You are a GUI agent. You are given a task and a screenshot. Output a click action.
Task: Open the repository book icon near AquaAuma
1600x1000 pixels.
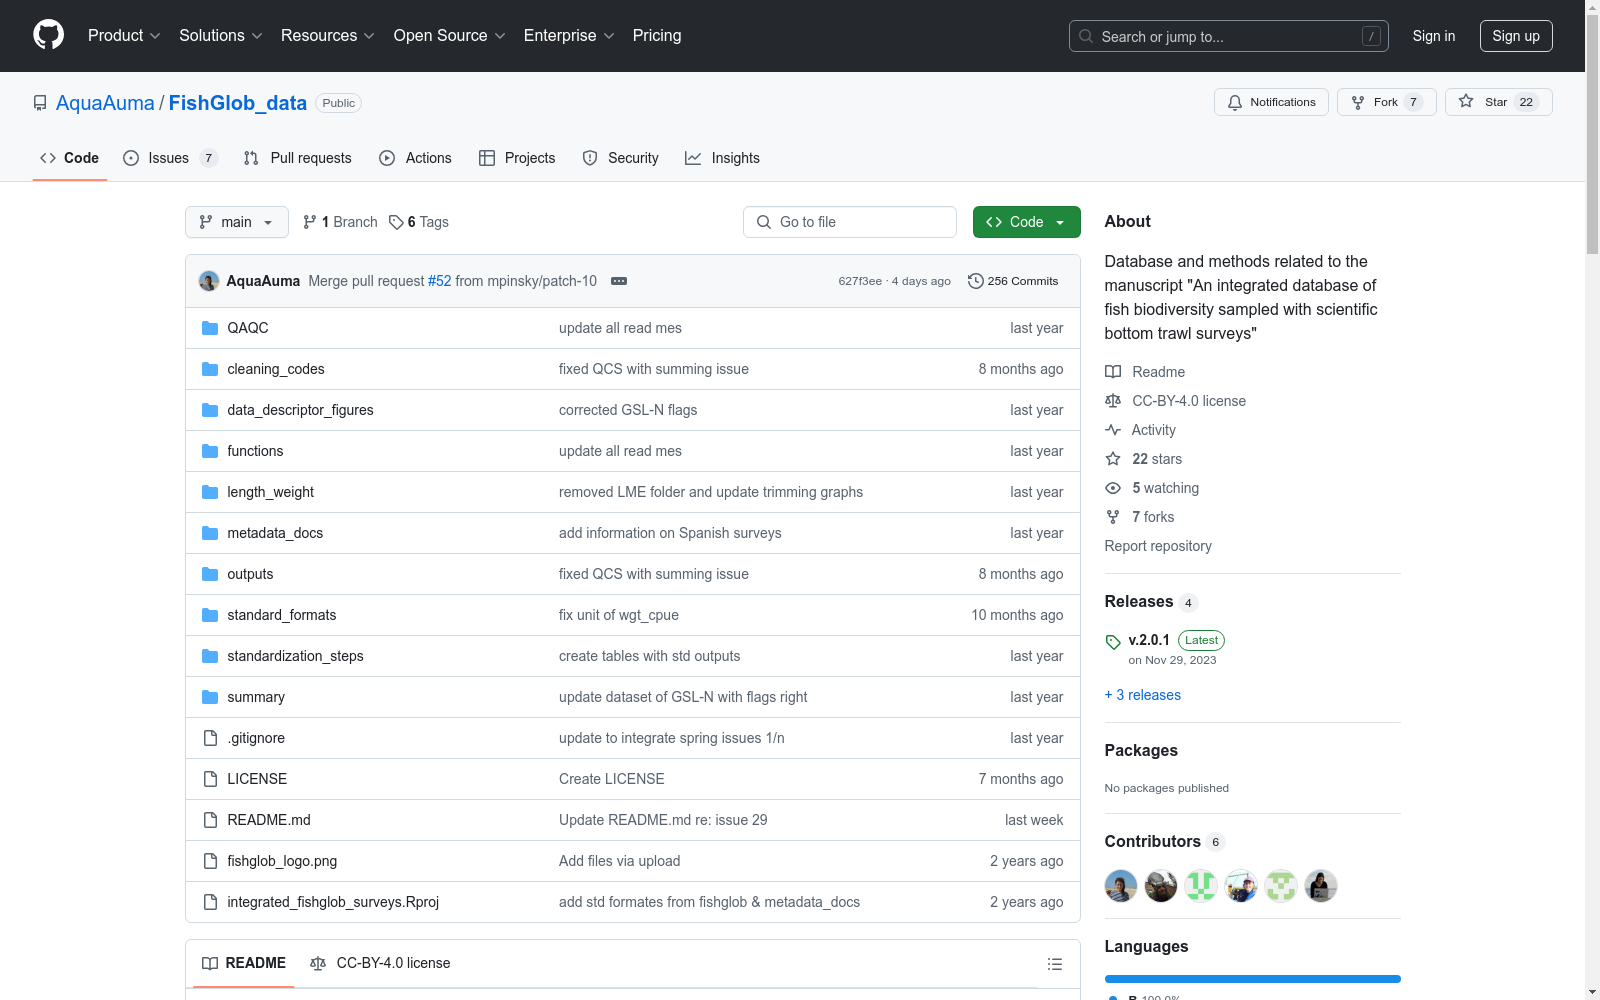click(40, 103)
